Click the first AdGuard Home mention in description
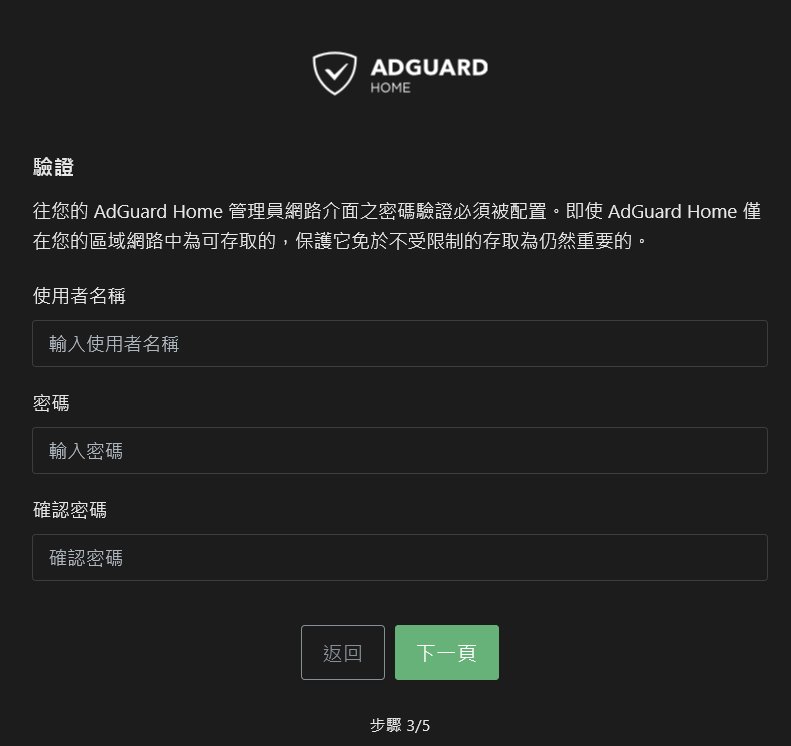Image resolution: width=791 pixels, height=746 pixels. (x=158, y=211)
